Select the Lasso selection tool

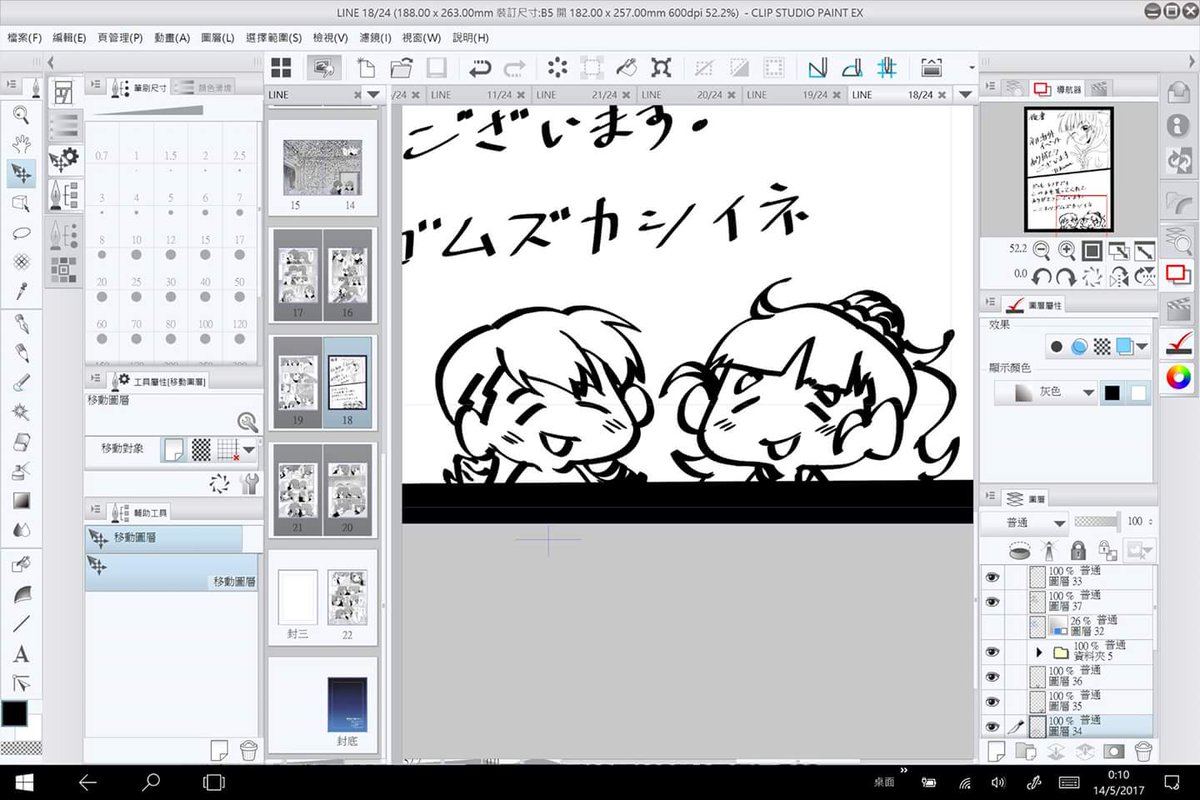[20, 232]
